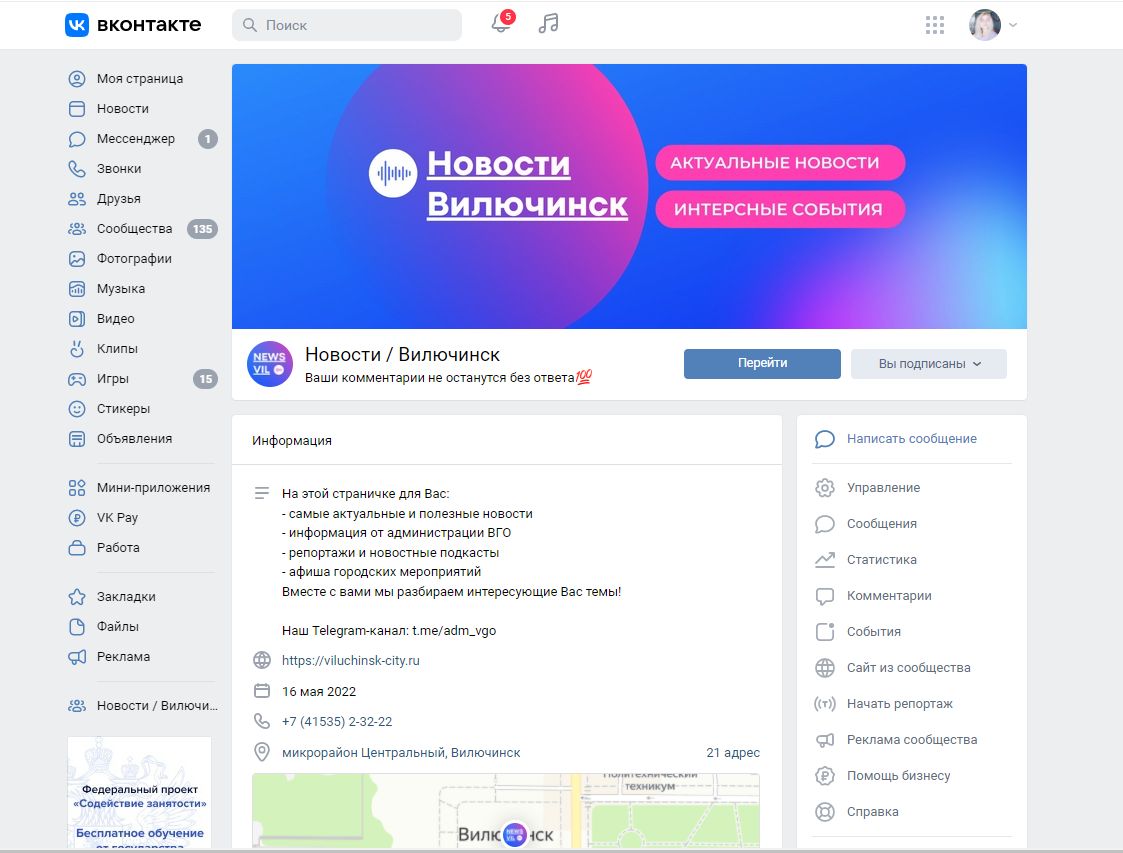Click the Мини-приложения icon
Image resolution: width=1123 pixels, height=853 pixels.
click(77, 488)
